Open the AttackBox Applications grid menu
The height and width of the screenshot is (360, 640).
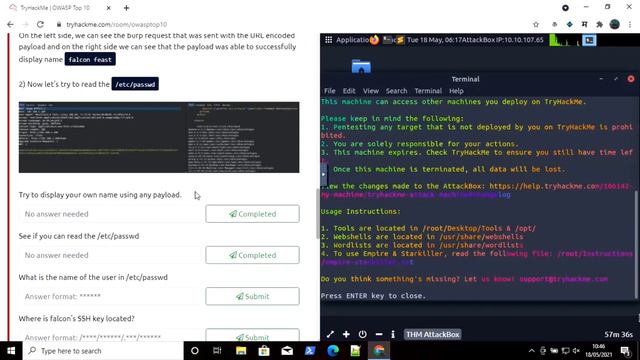coord(329,40)
